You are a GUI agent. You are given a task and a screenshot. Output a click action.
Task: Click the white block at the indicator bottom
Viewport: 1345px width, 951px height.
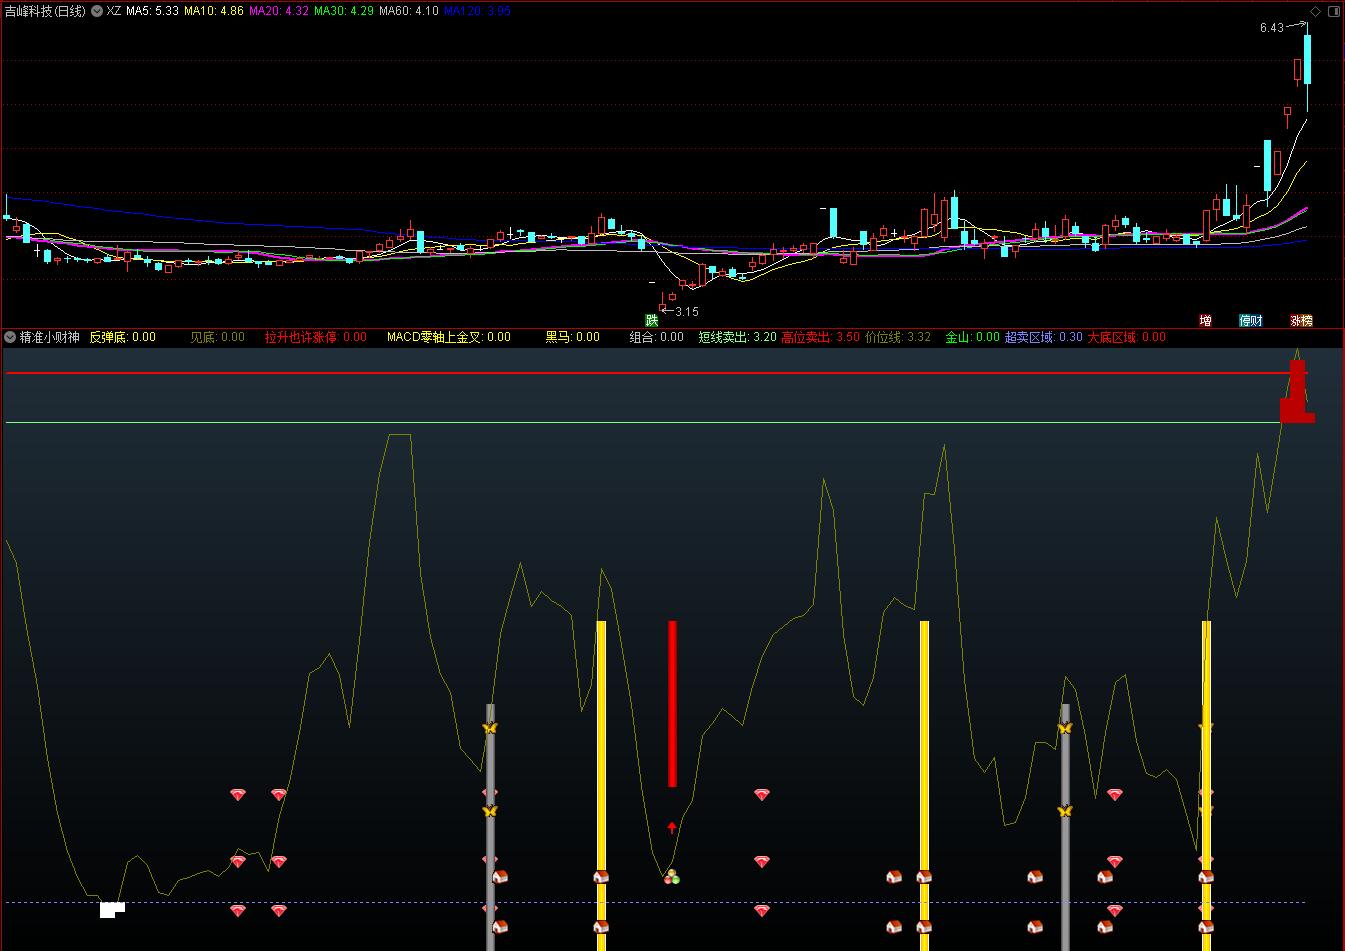click(111, 909)
